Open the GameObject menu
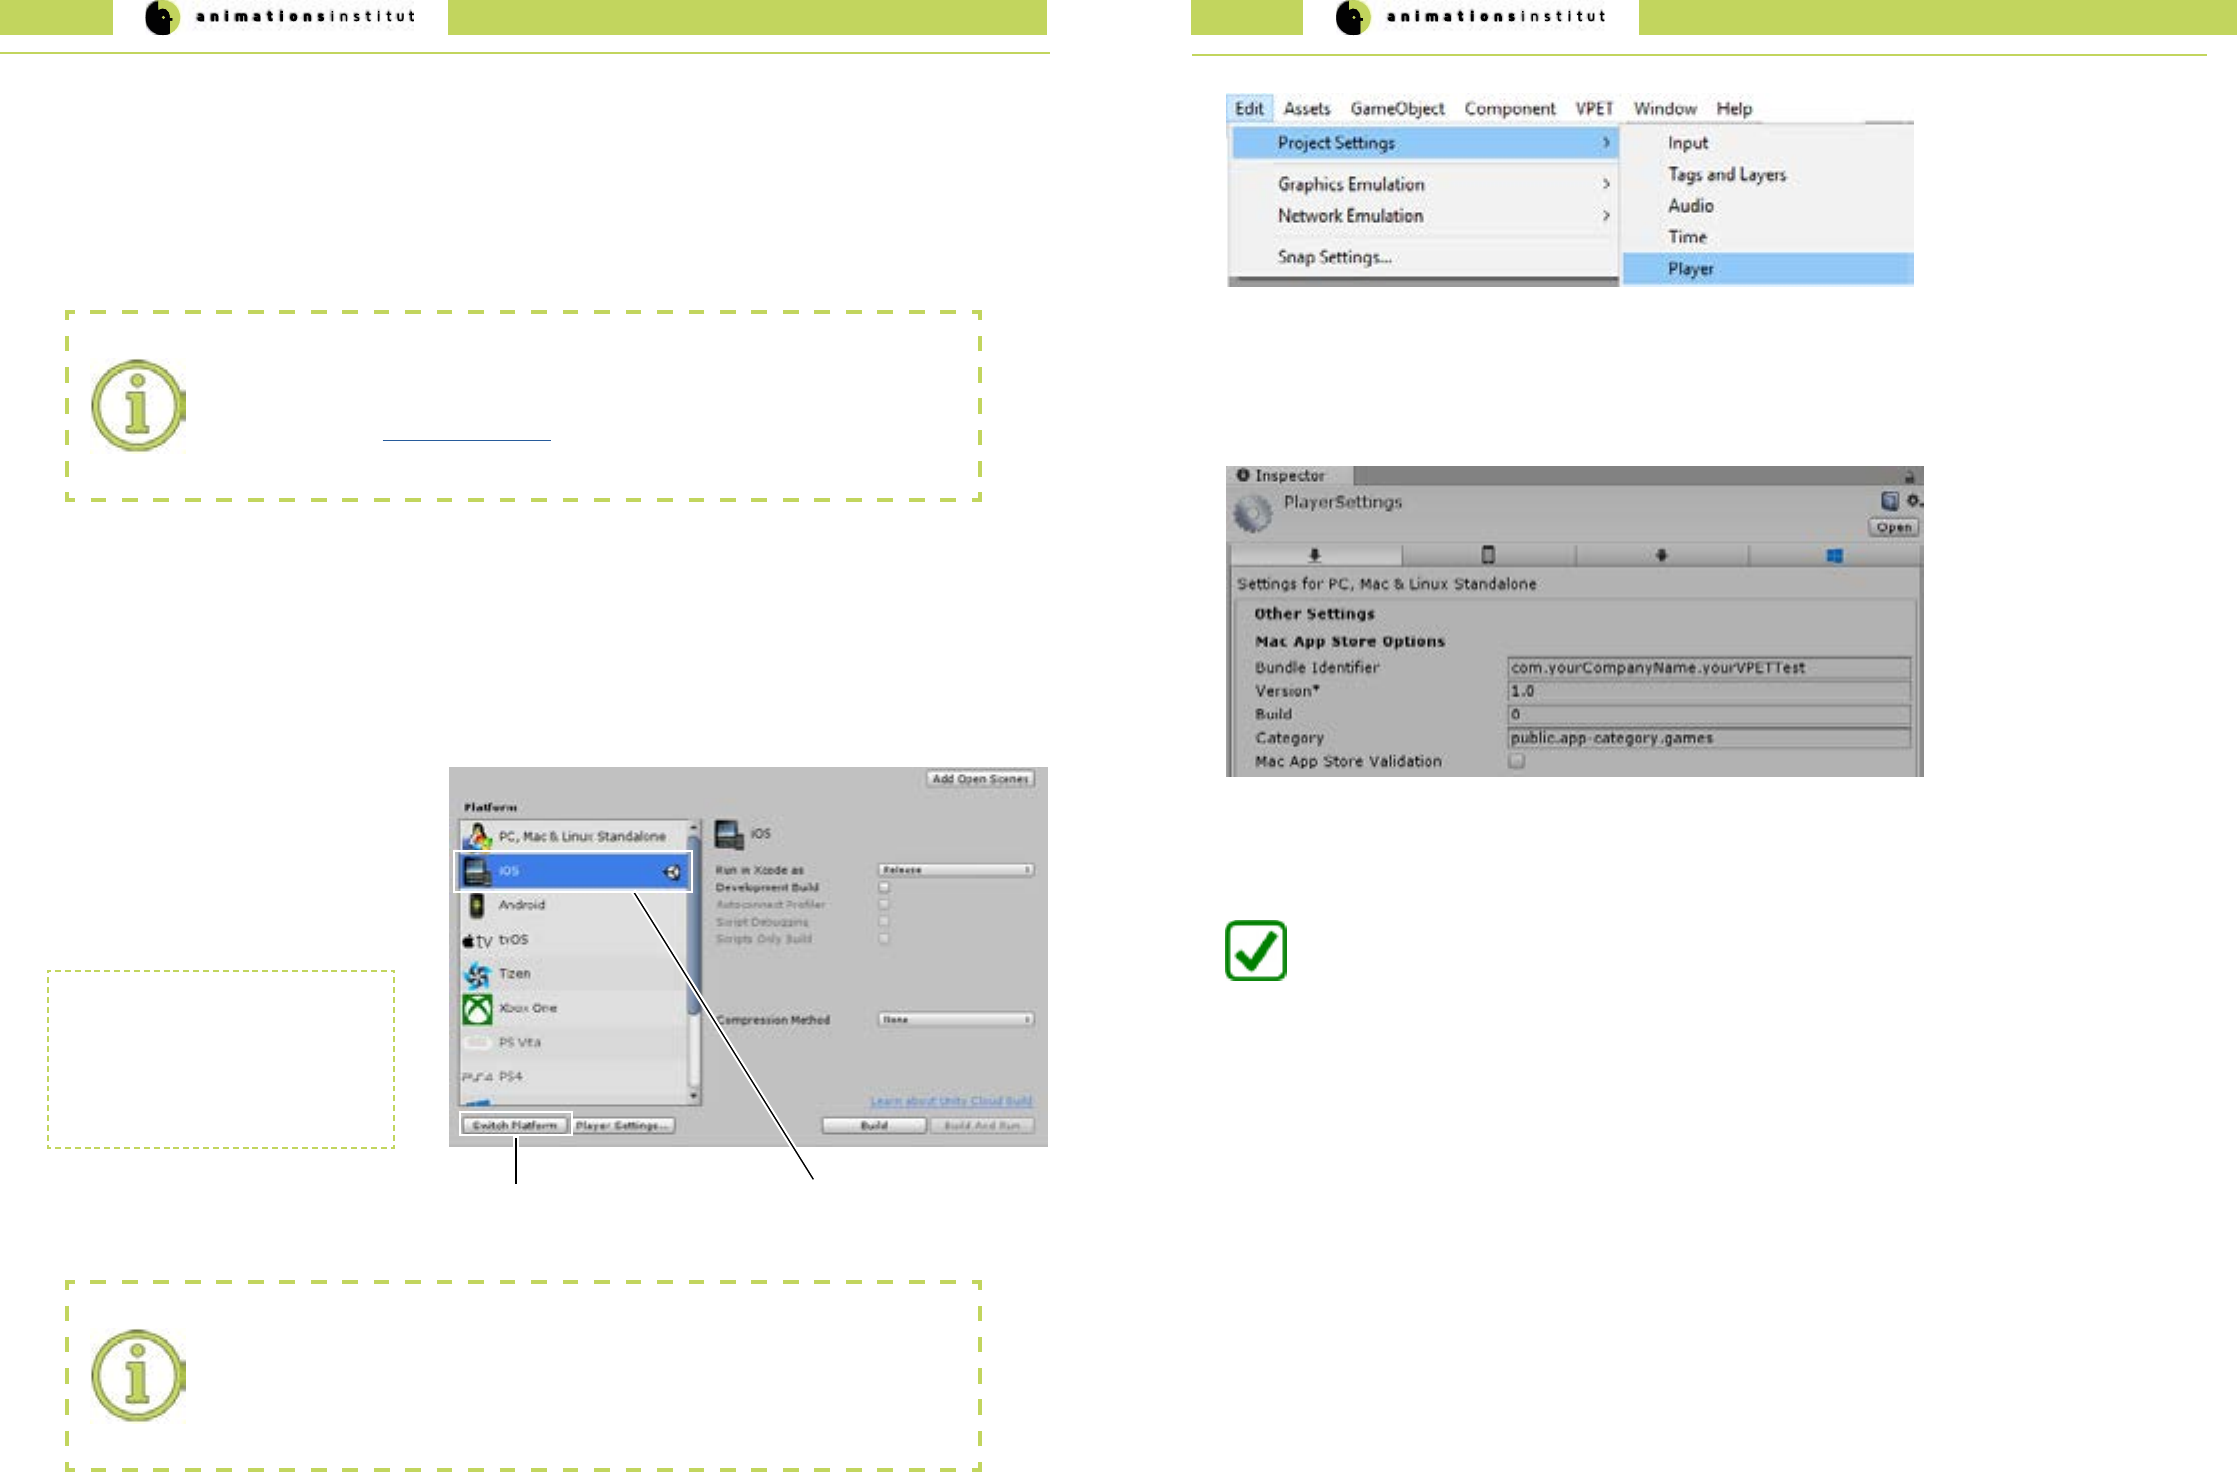The width and height of the screenshot is (2237, 1472). click(x=1396, y=108)
